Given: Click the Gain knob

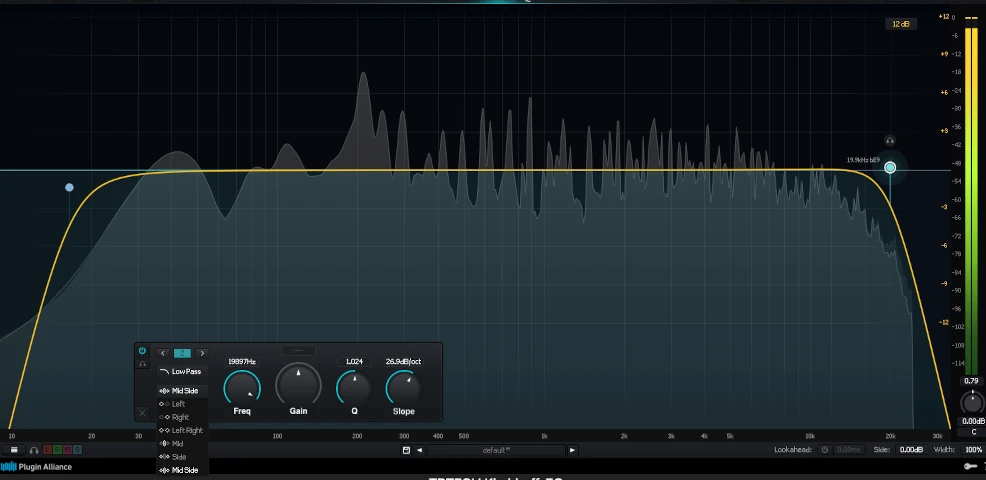Looking at the screenshot, I should [298, 386].
